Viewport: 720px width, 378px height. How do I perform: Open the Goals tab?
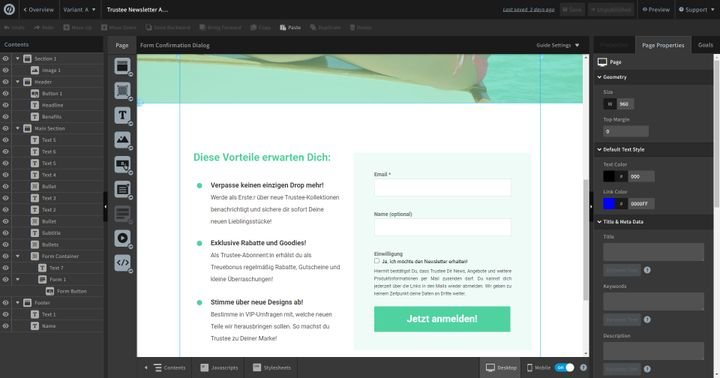pos(705,45)
